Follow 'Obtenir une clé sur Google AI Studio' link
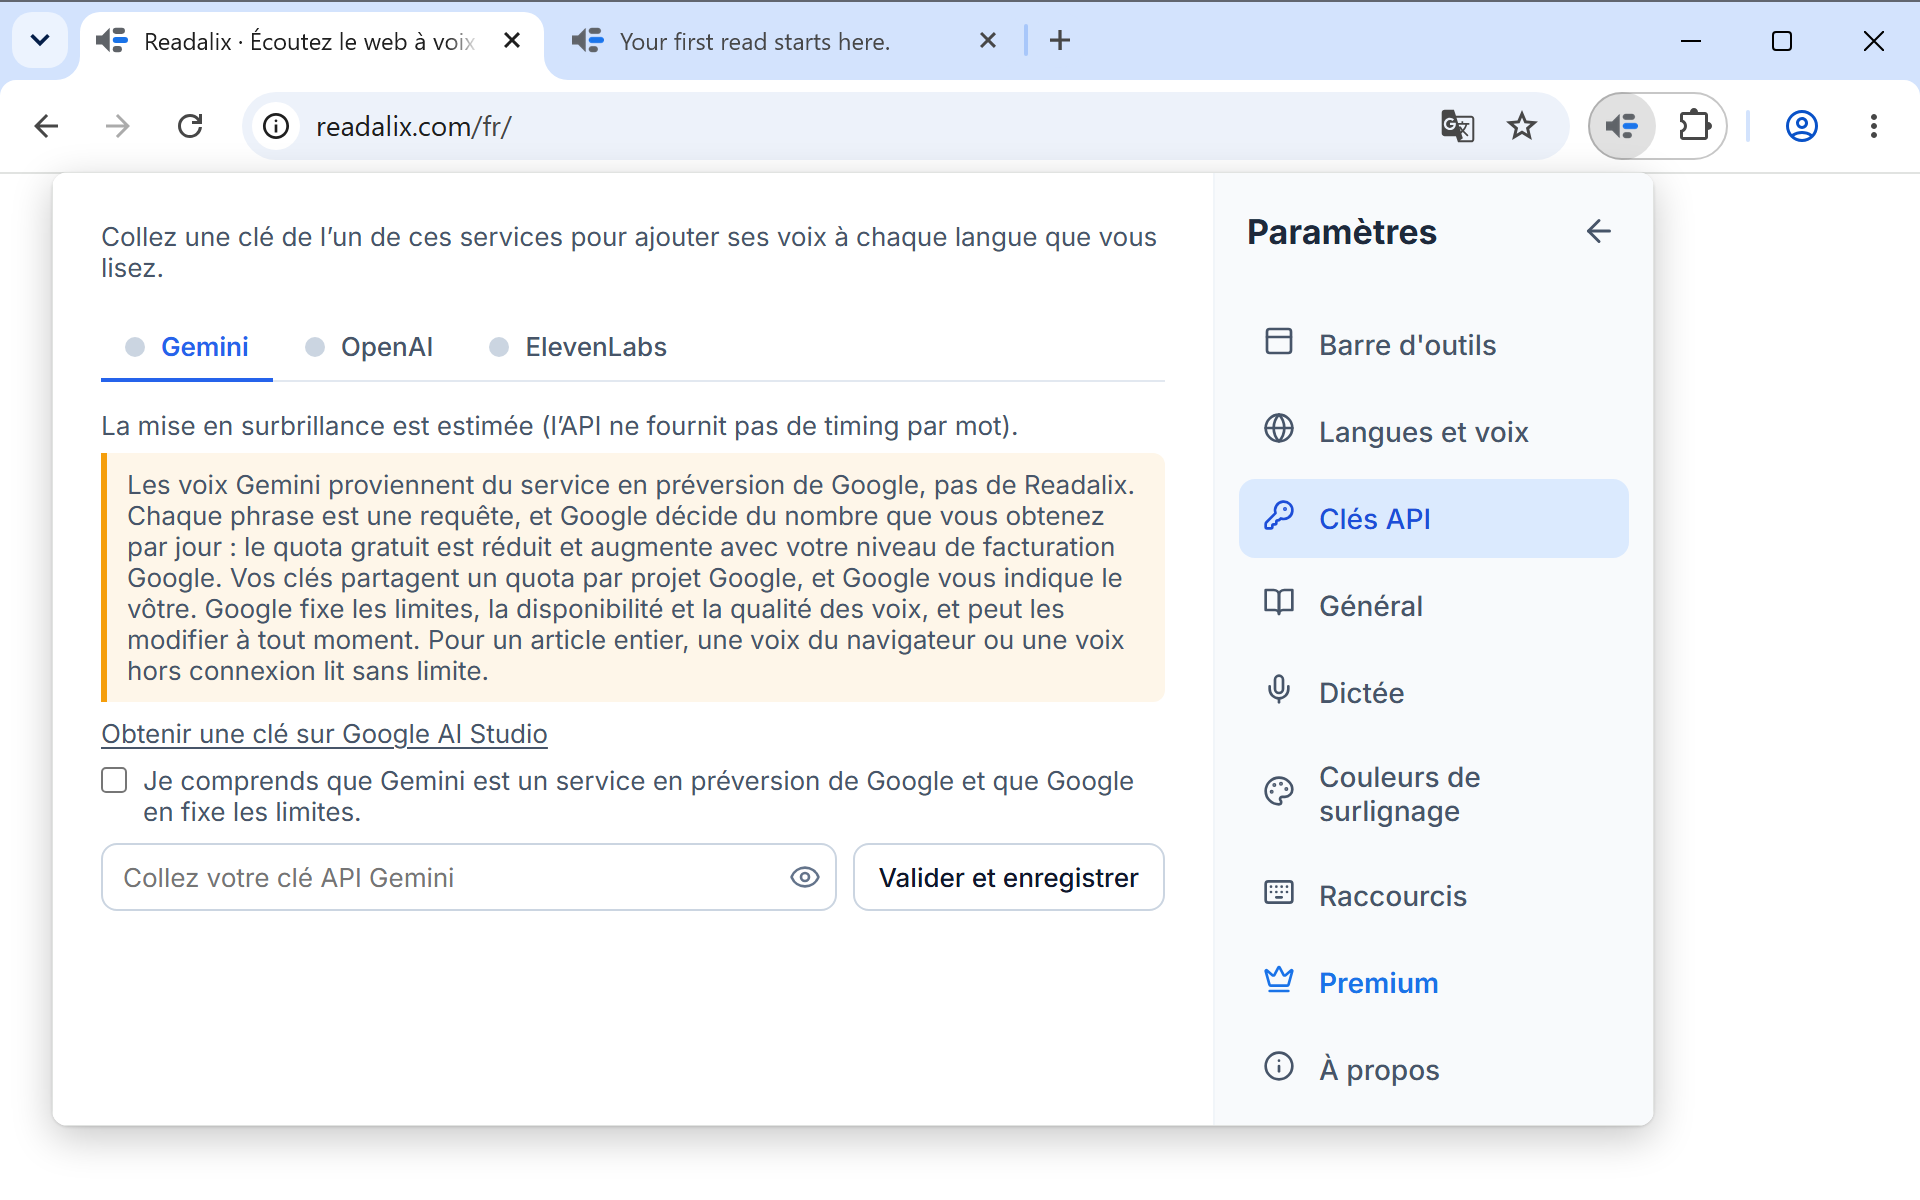This screenshot has height=1200, width=1920. point(324,734)
